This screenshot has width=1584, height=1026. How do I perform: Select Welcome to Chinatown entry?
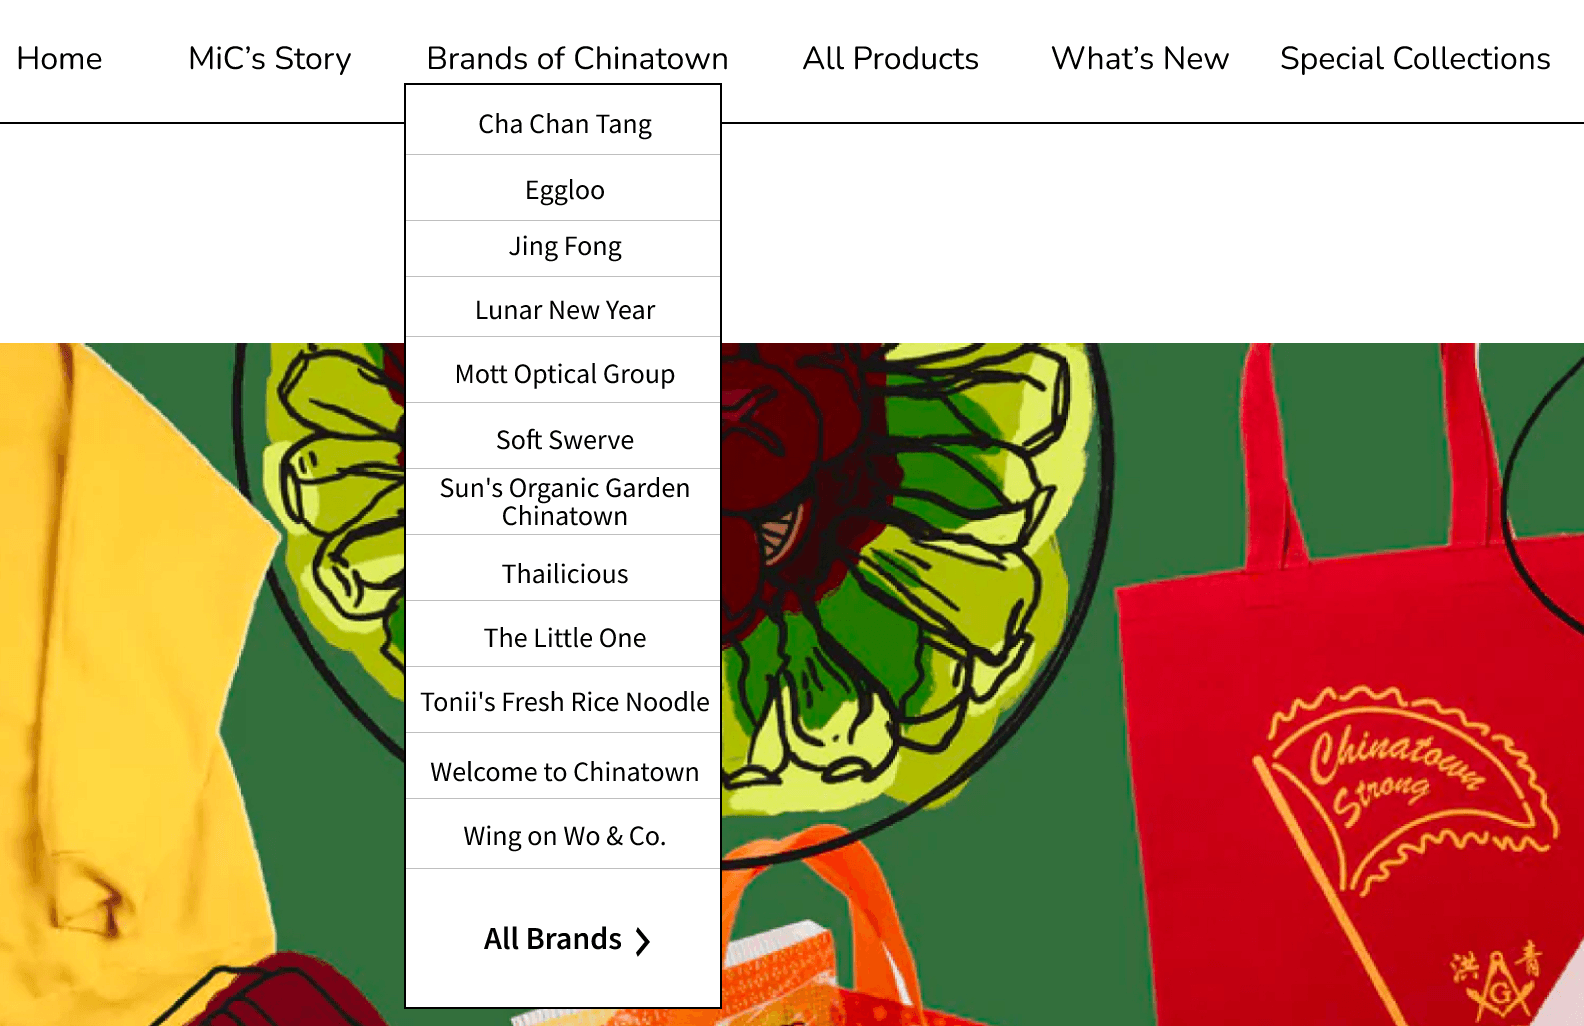tap(564, 771)
